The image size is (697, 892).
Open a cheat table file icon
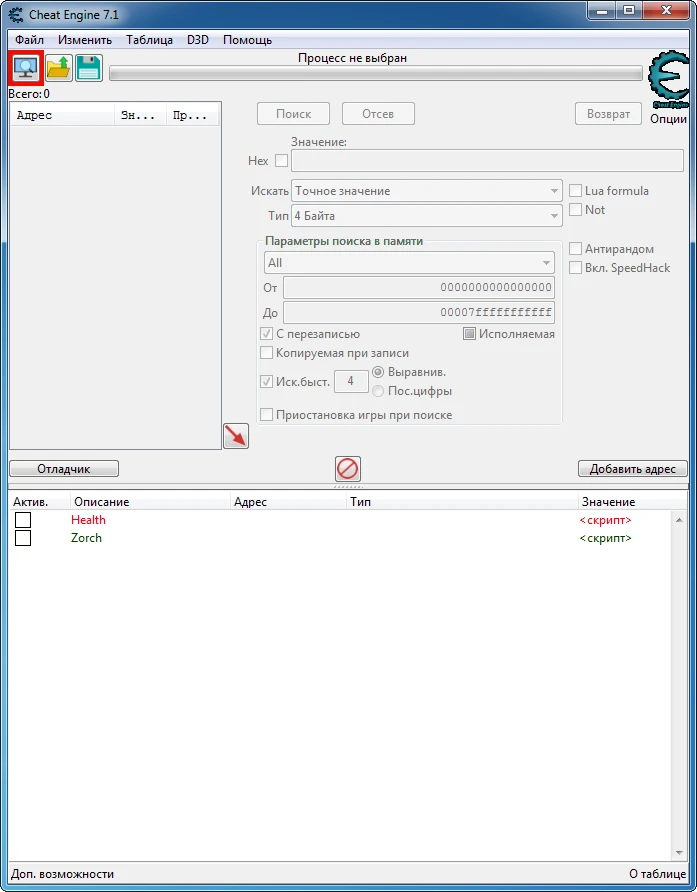pyautogui.click(x=59, y=68)
